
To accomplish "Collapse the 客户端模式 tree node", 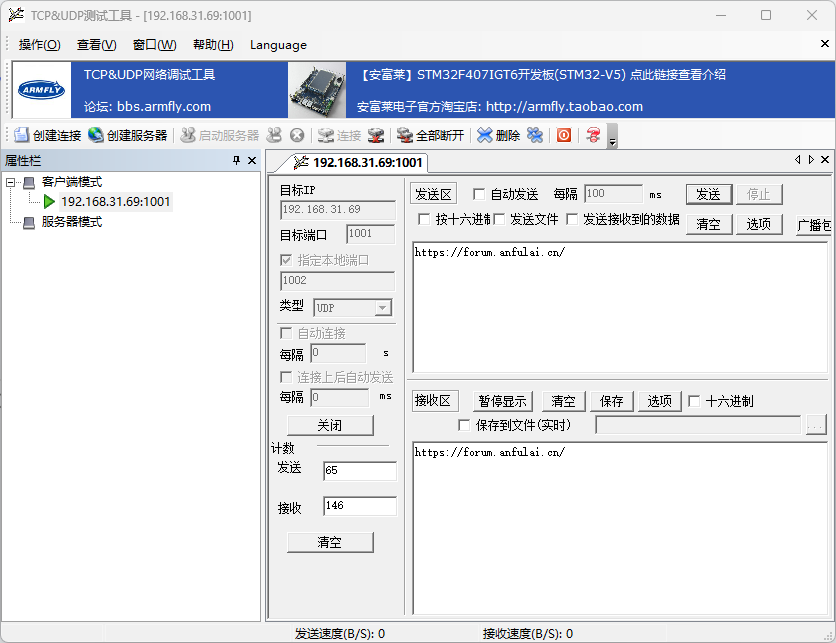I will (11, 182).
